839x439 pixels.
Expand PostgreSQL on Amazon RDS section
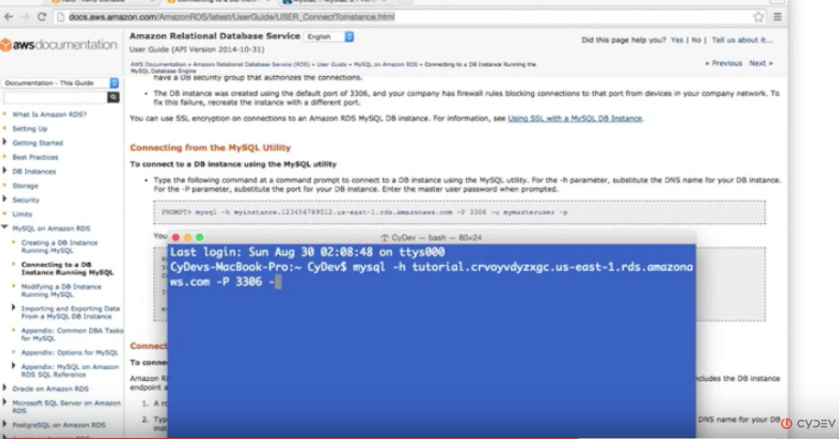(x=5, y=424)
